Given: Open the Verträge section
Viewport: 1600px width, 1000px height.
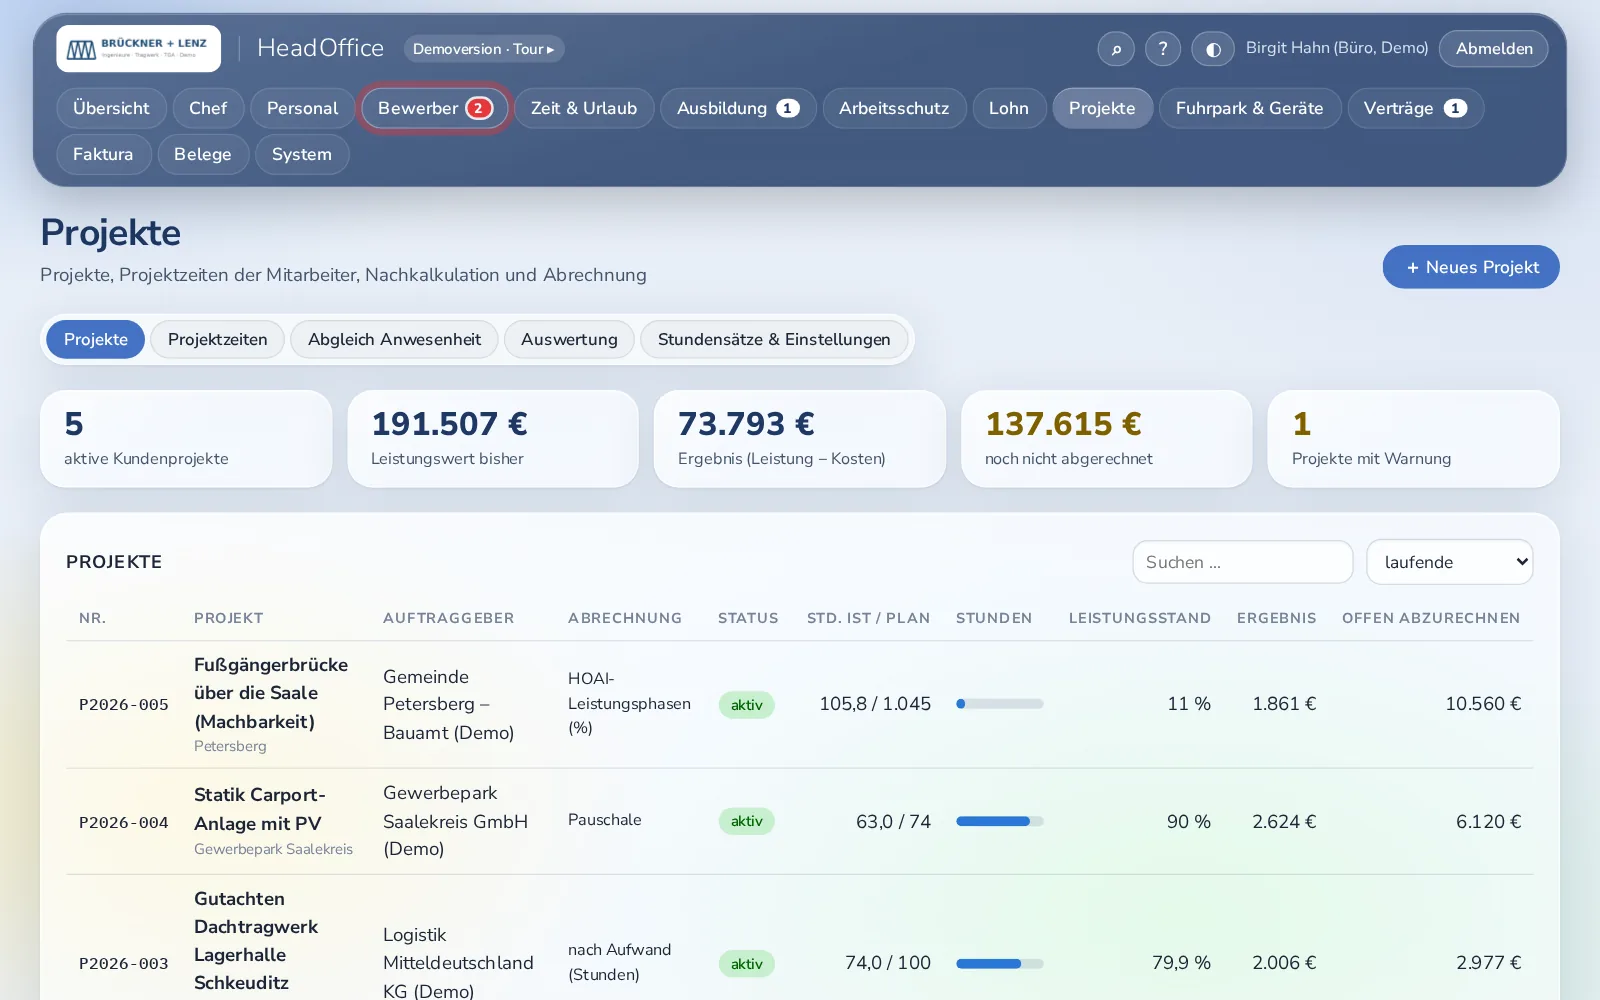Looking at the screenshot, I should (x=1415, y=108).
